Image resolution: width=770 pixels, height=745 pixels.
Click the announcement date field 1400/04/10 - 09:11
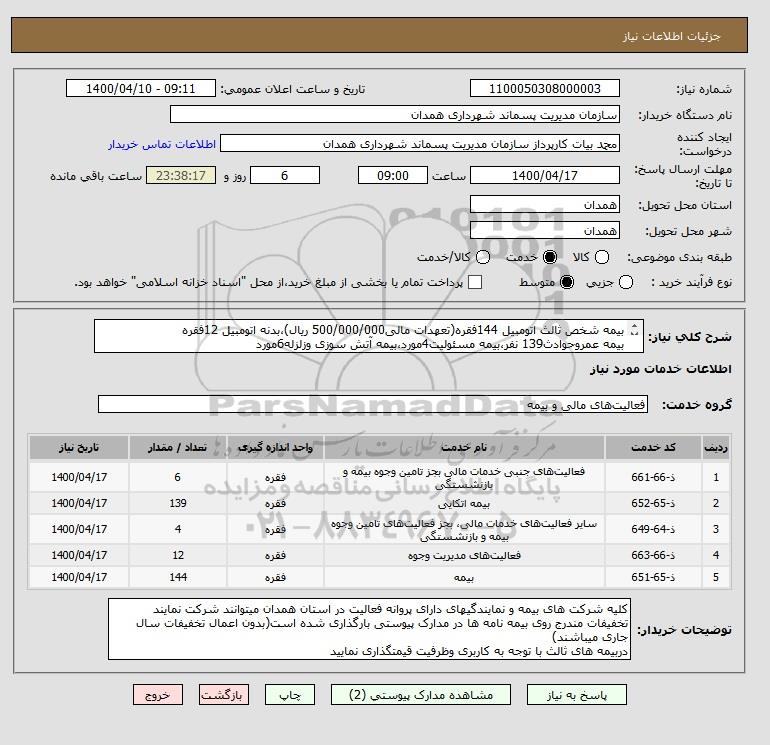point(140,88)
